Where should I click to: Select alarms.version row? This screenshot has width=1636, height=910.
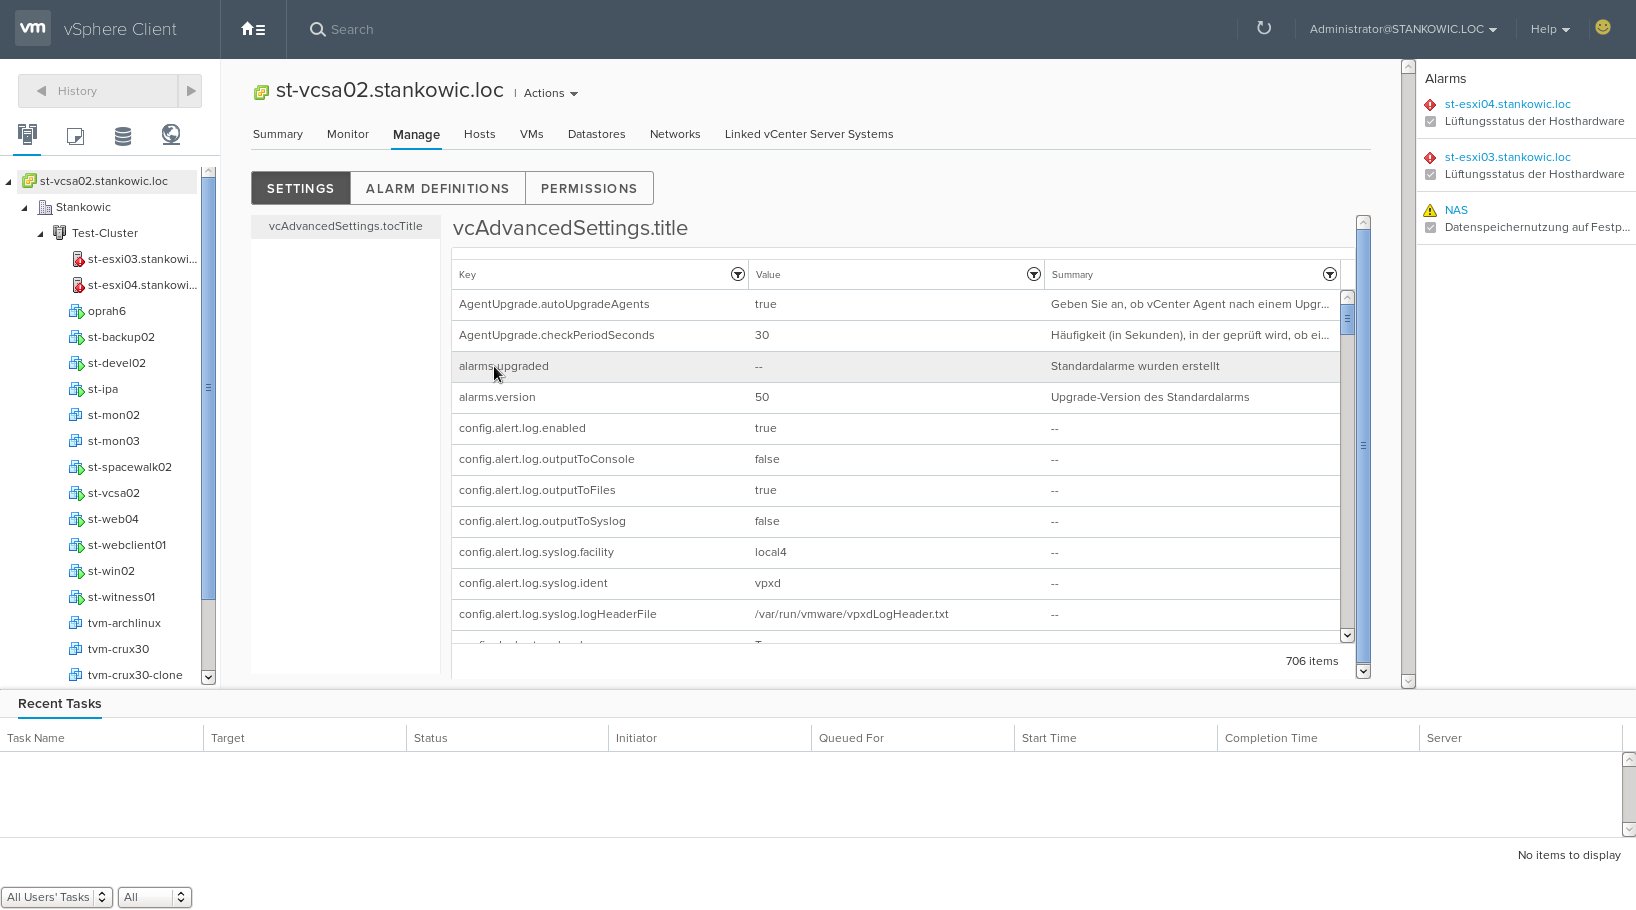[x=895, y=397]
